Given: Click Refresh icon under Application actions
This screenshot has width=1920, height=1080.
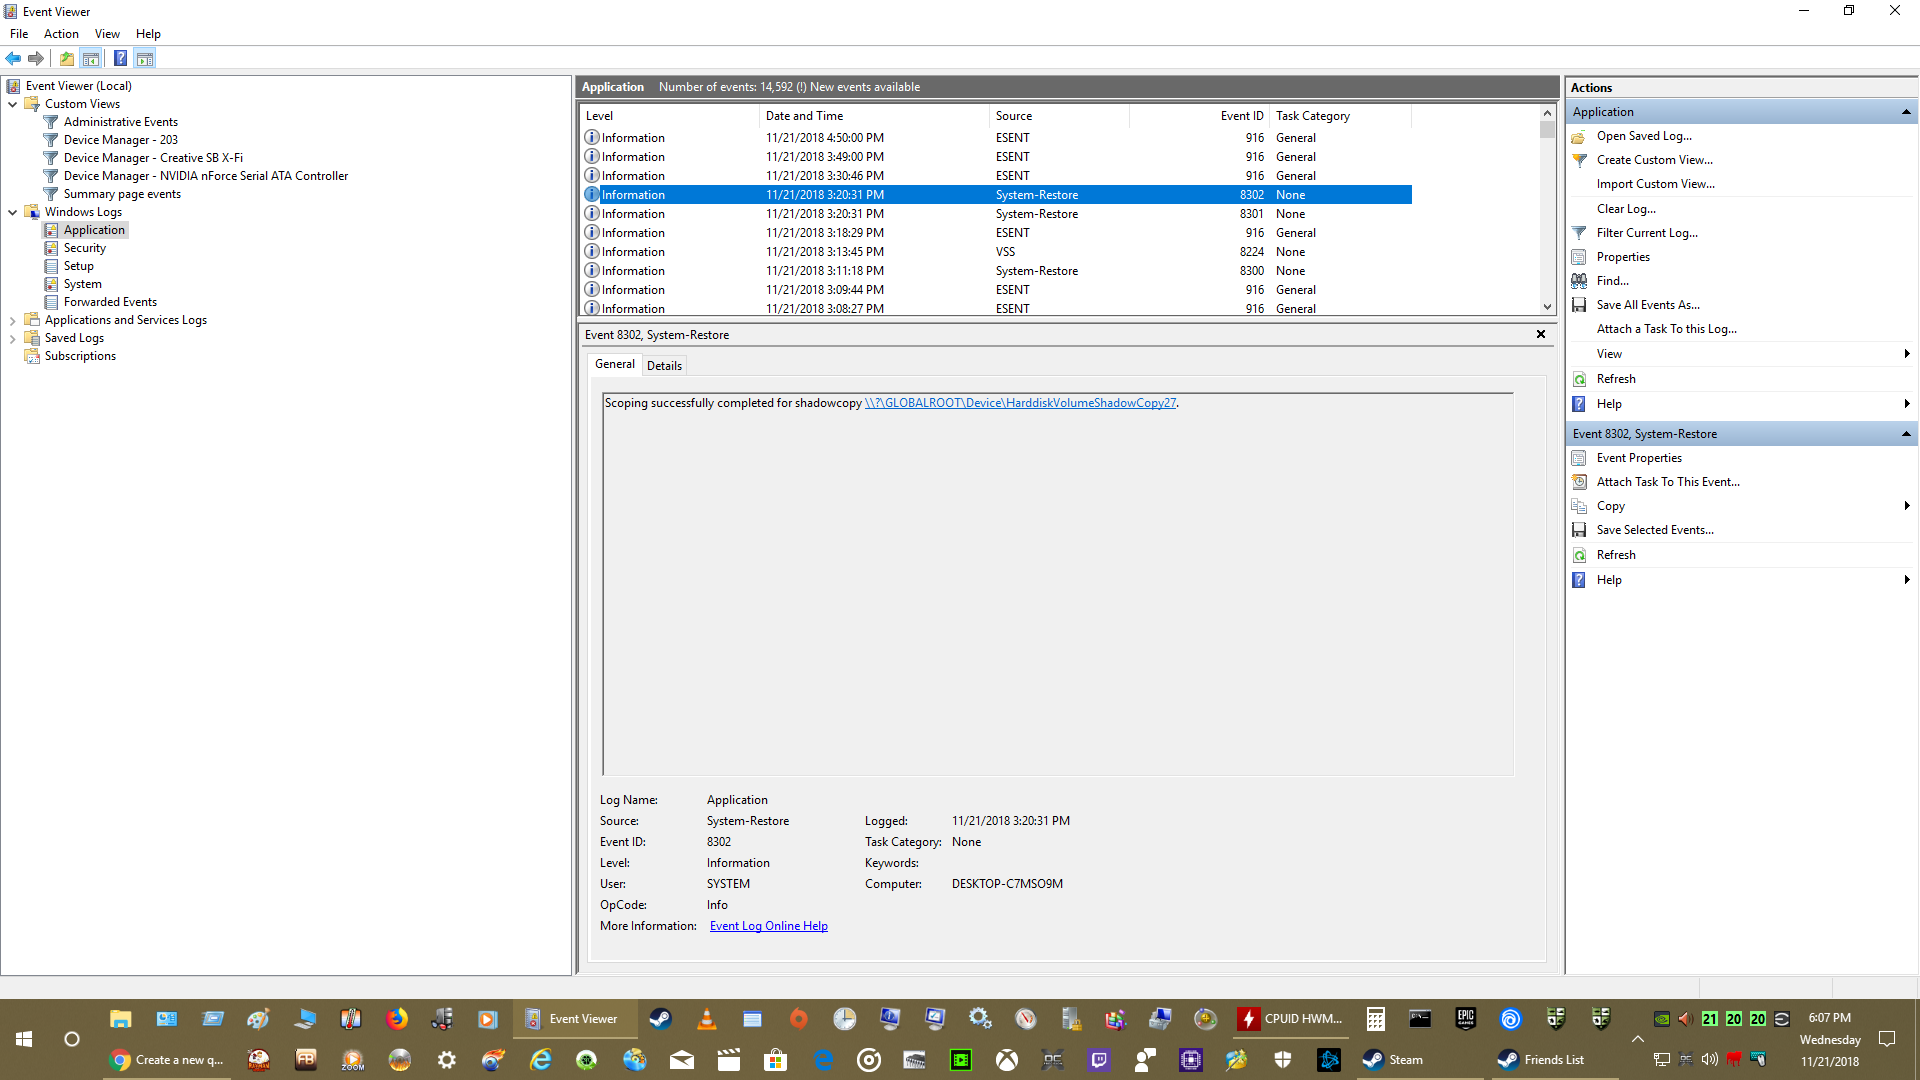Looking at the screenshot, I should 1579,379.
